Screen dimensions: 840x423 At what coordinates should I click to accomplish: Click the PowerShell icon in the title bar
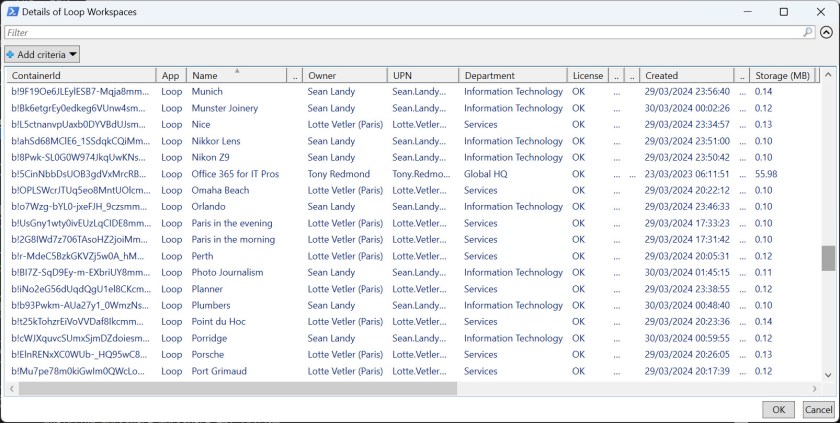13,11
